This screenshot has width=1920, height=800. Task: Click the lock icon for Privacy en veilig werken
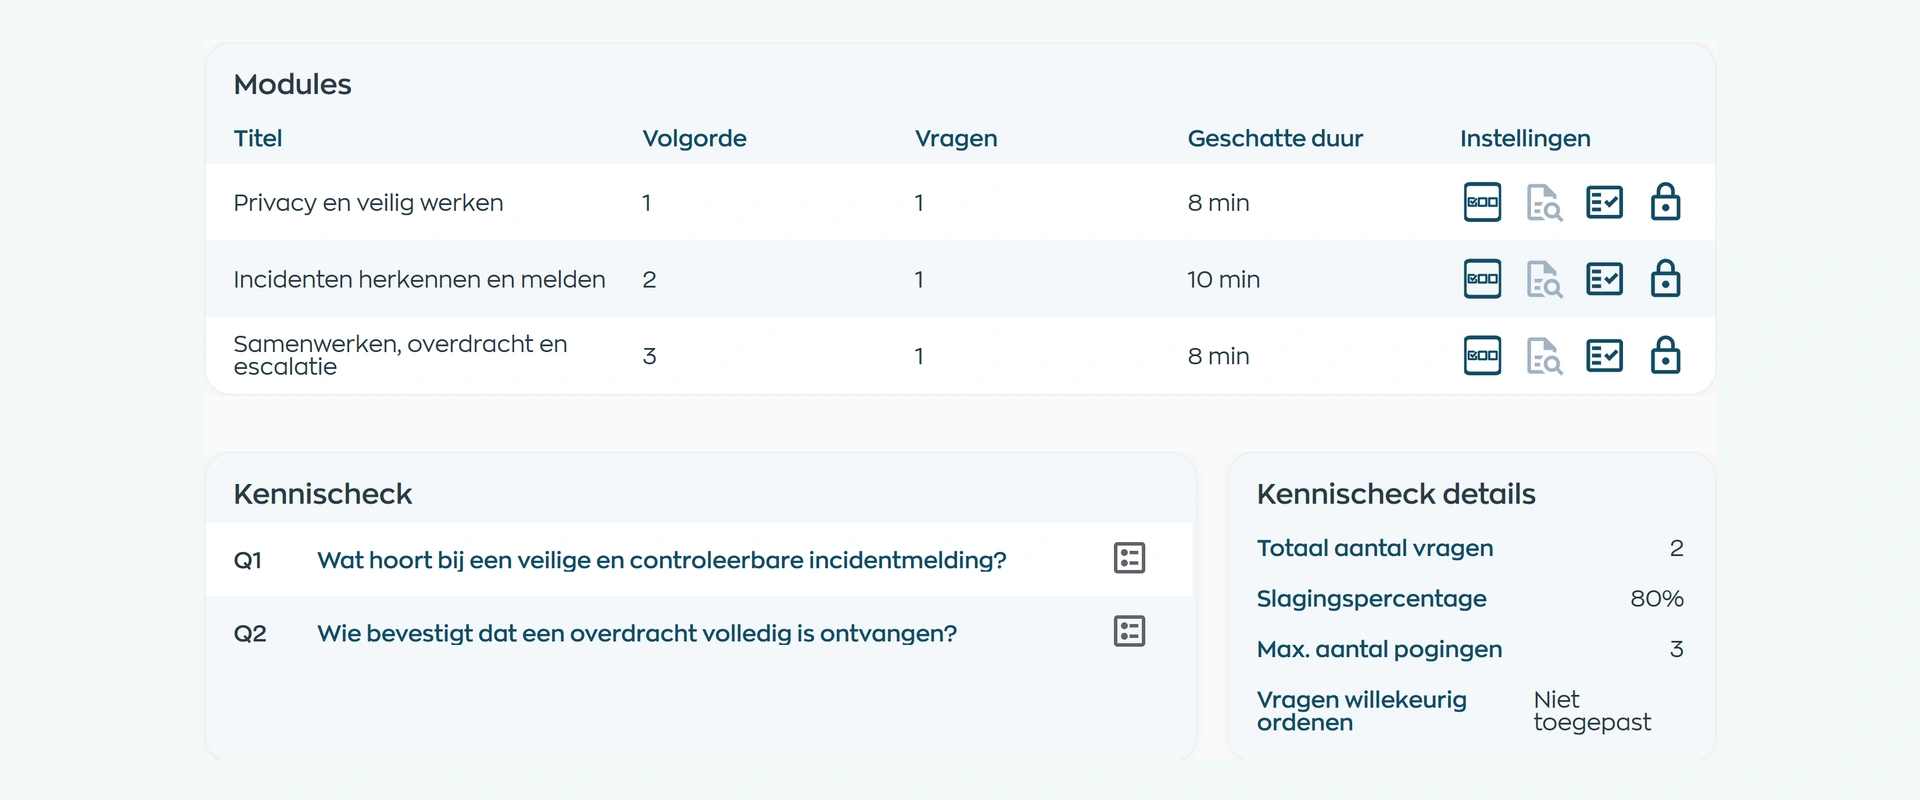point(1665,201)
